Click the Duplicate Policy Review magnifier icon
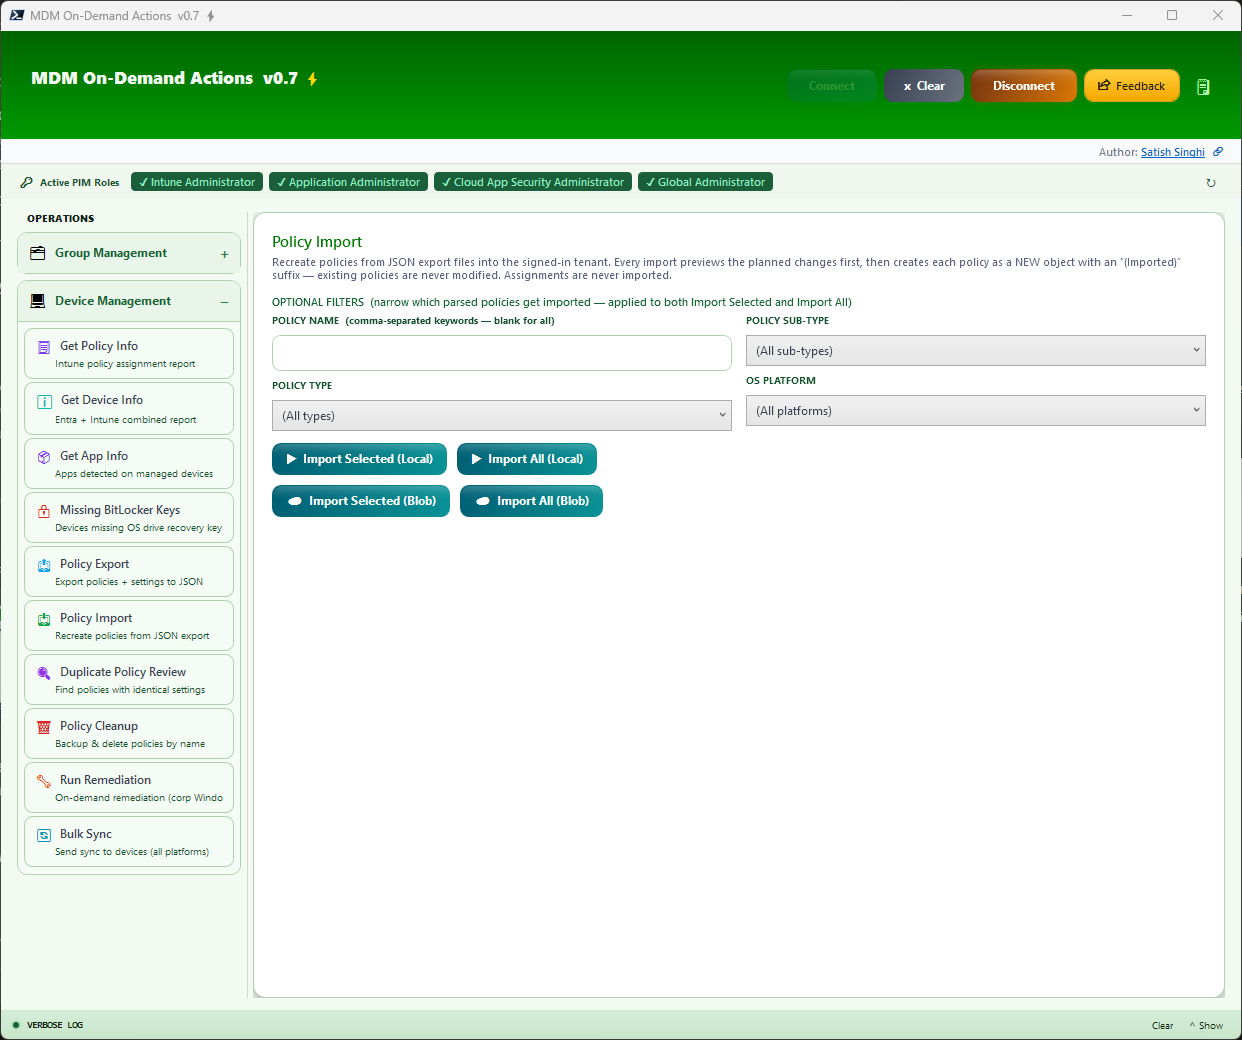Viewport: 1242px width, 1040px height. [x=44, y=674]
